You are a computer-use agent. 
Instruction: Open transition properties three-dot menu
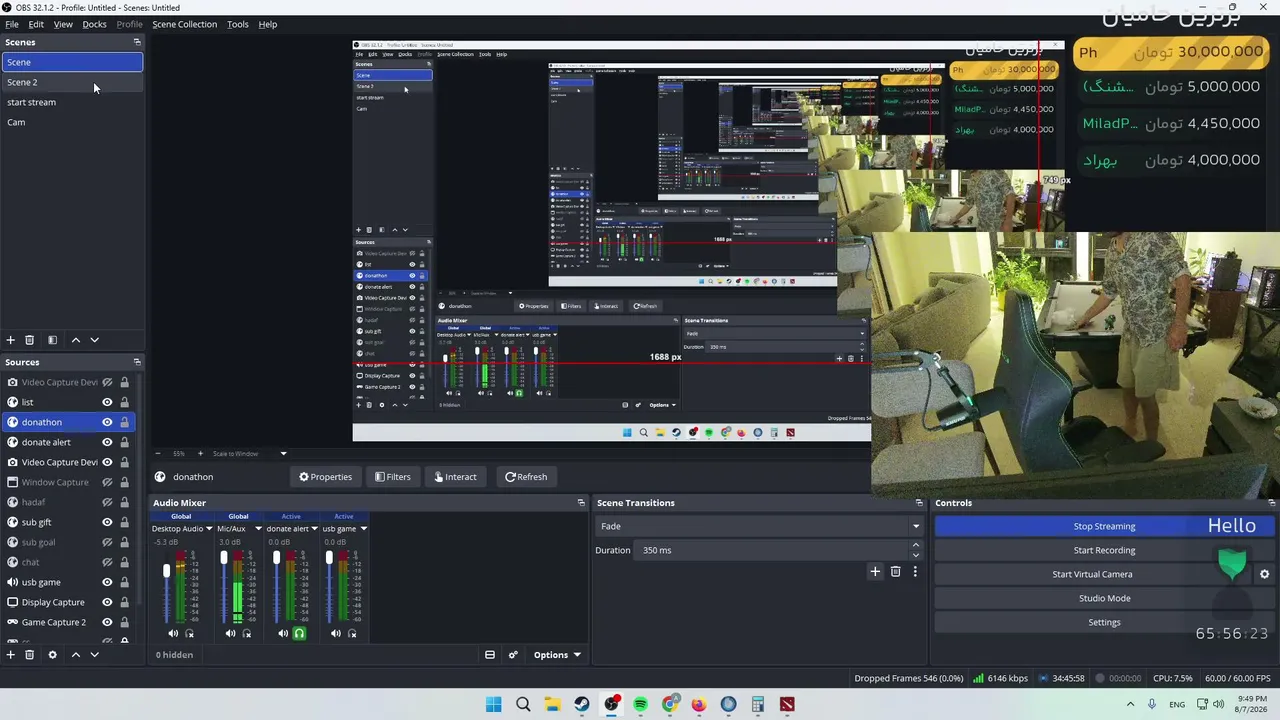(x=914, y=572)
